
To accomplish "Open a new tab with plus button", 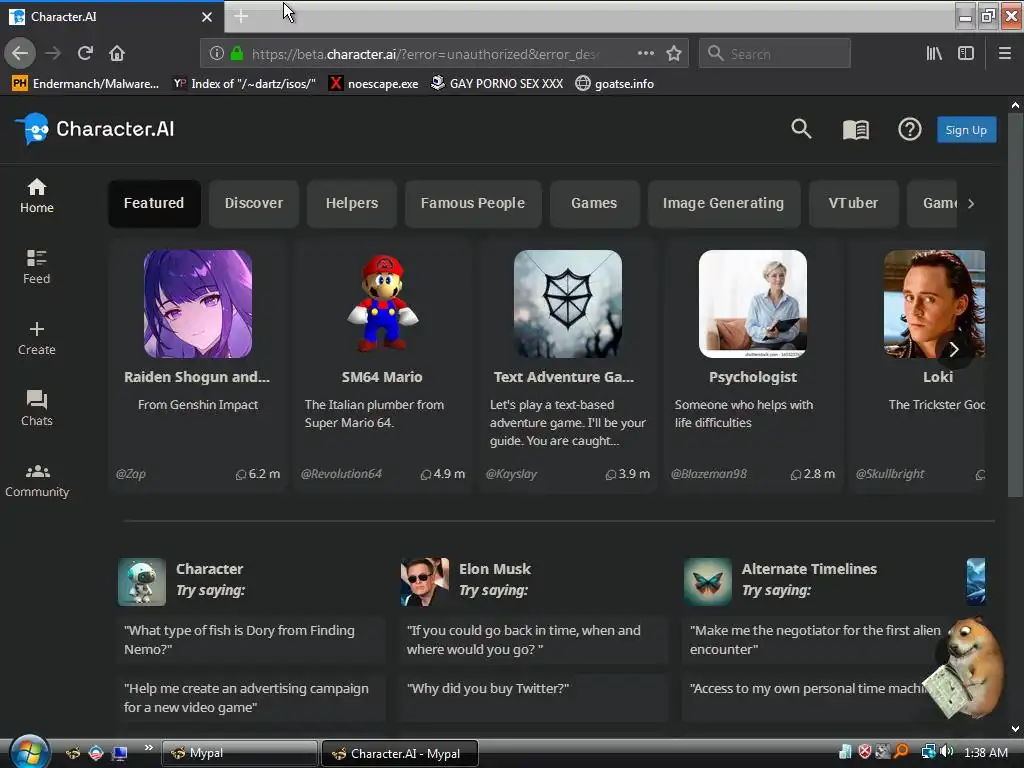I will 241,16.
